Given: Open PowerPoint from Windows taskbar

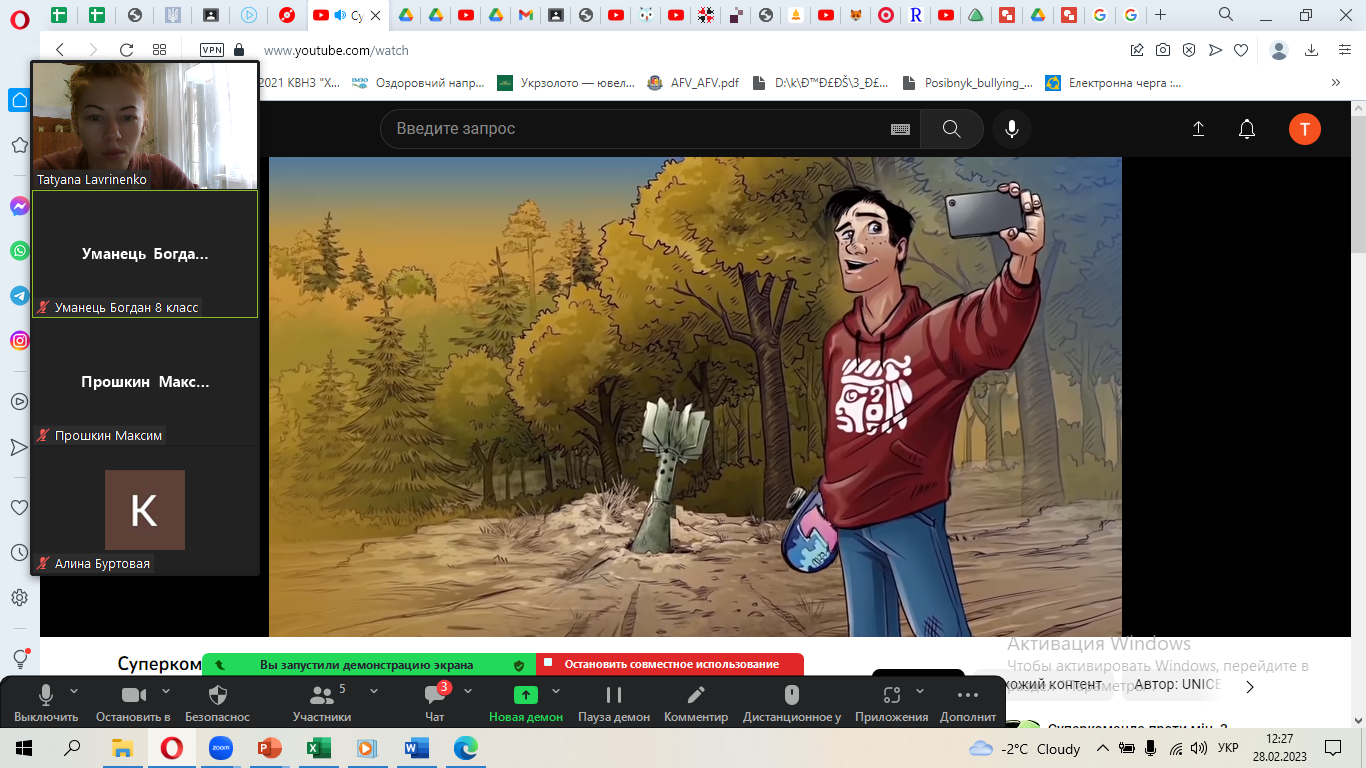Looking at the screenshot, I should point(270,747).
